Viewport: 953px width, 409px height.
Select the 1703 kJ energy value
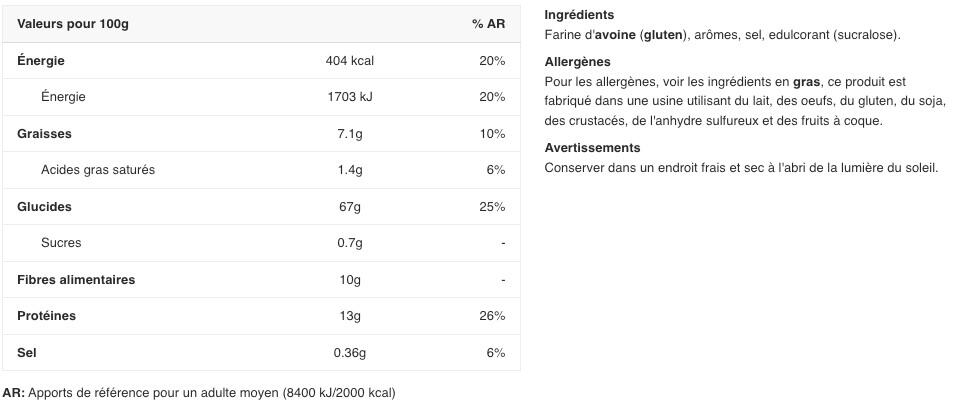[350, 97]
